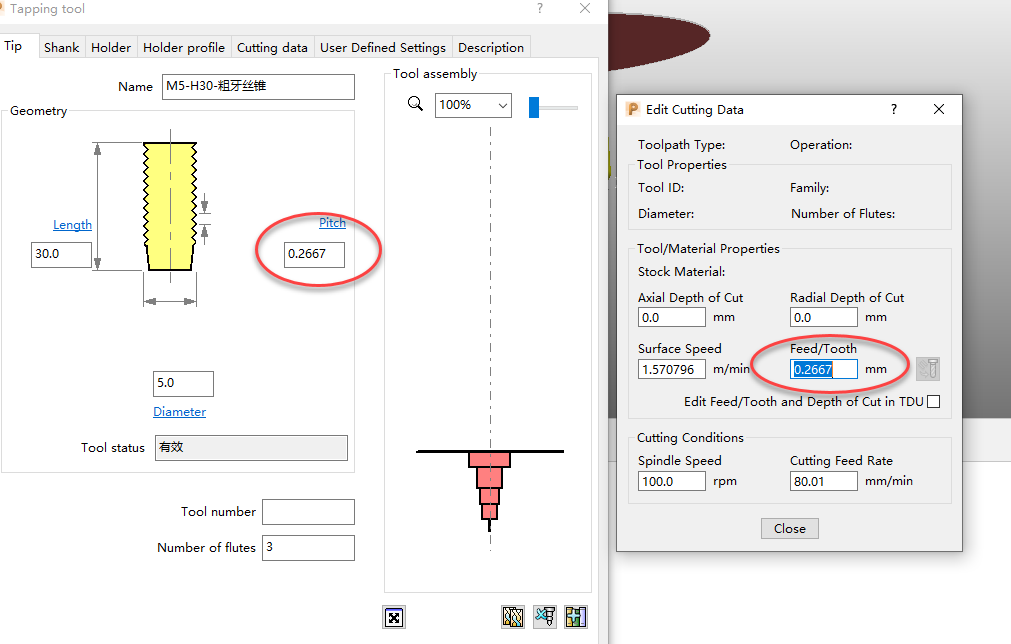The image size is (1011, 644).
Task: Click the Diameter hyperlink
Action: 180,411
